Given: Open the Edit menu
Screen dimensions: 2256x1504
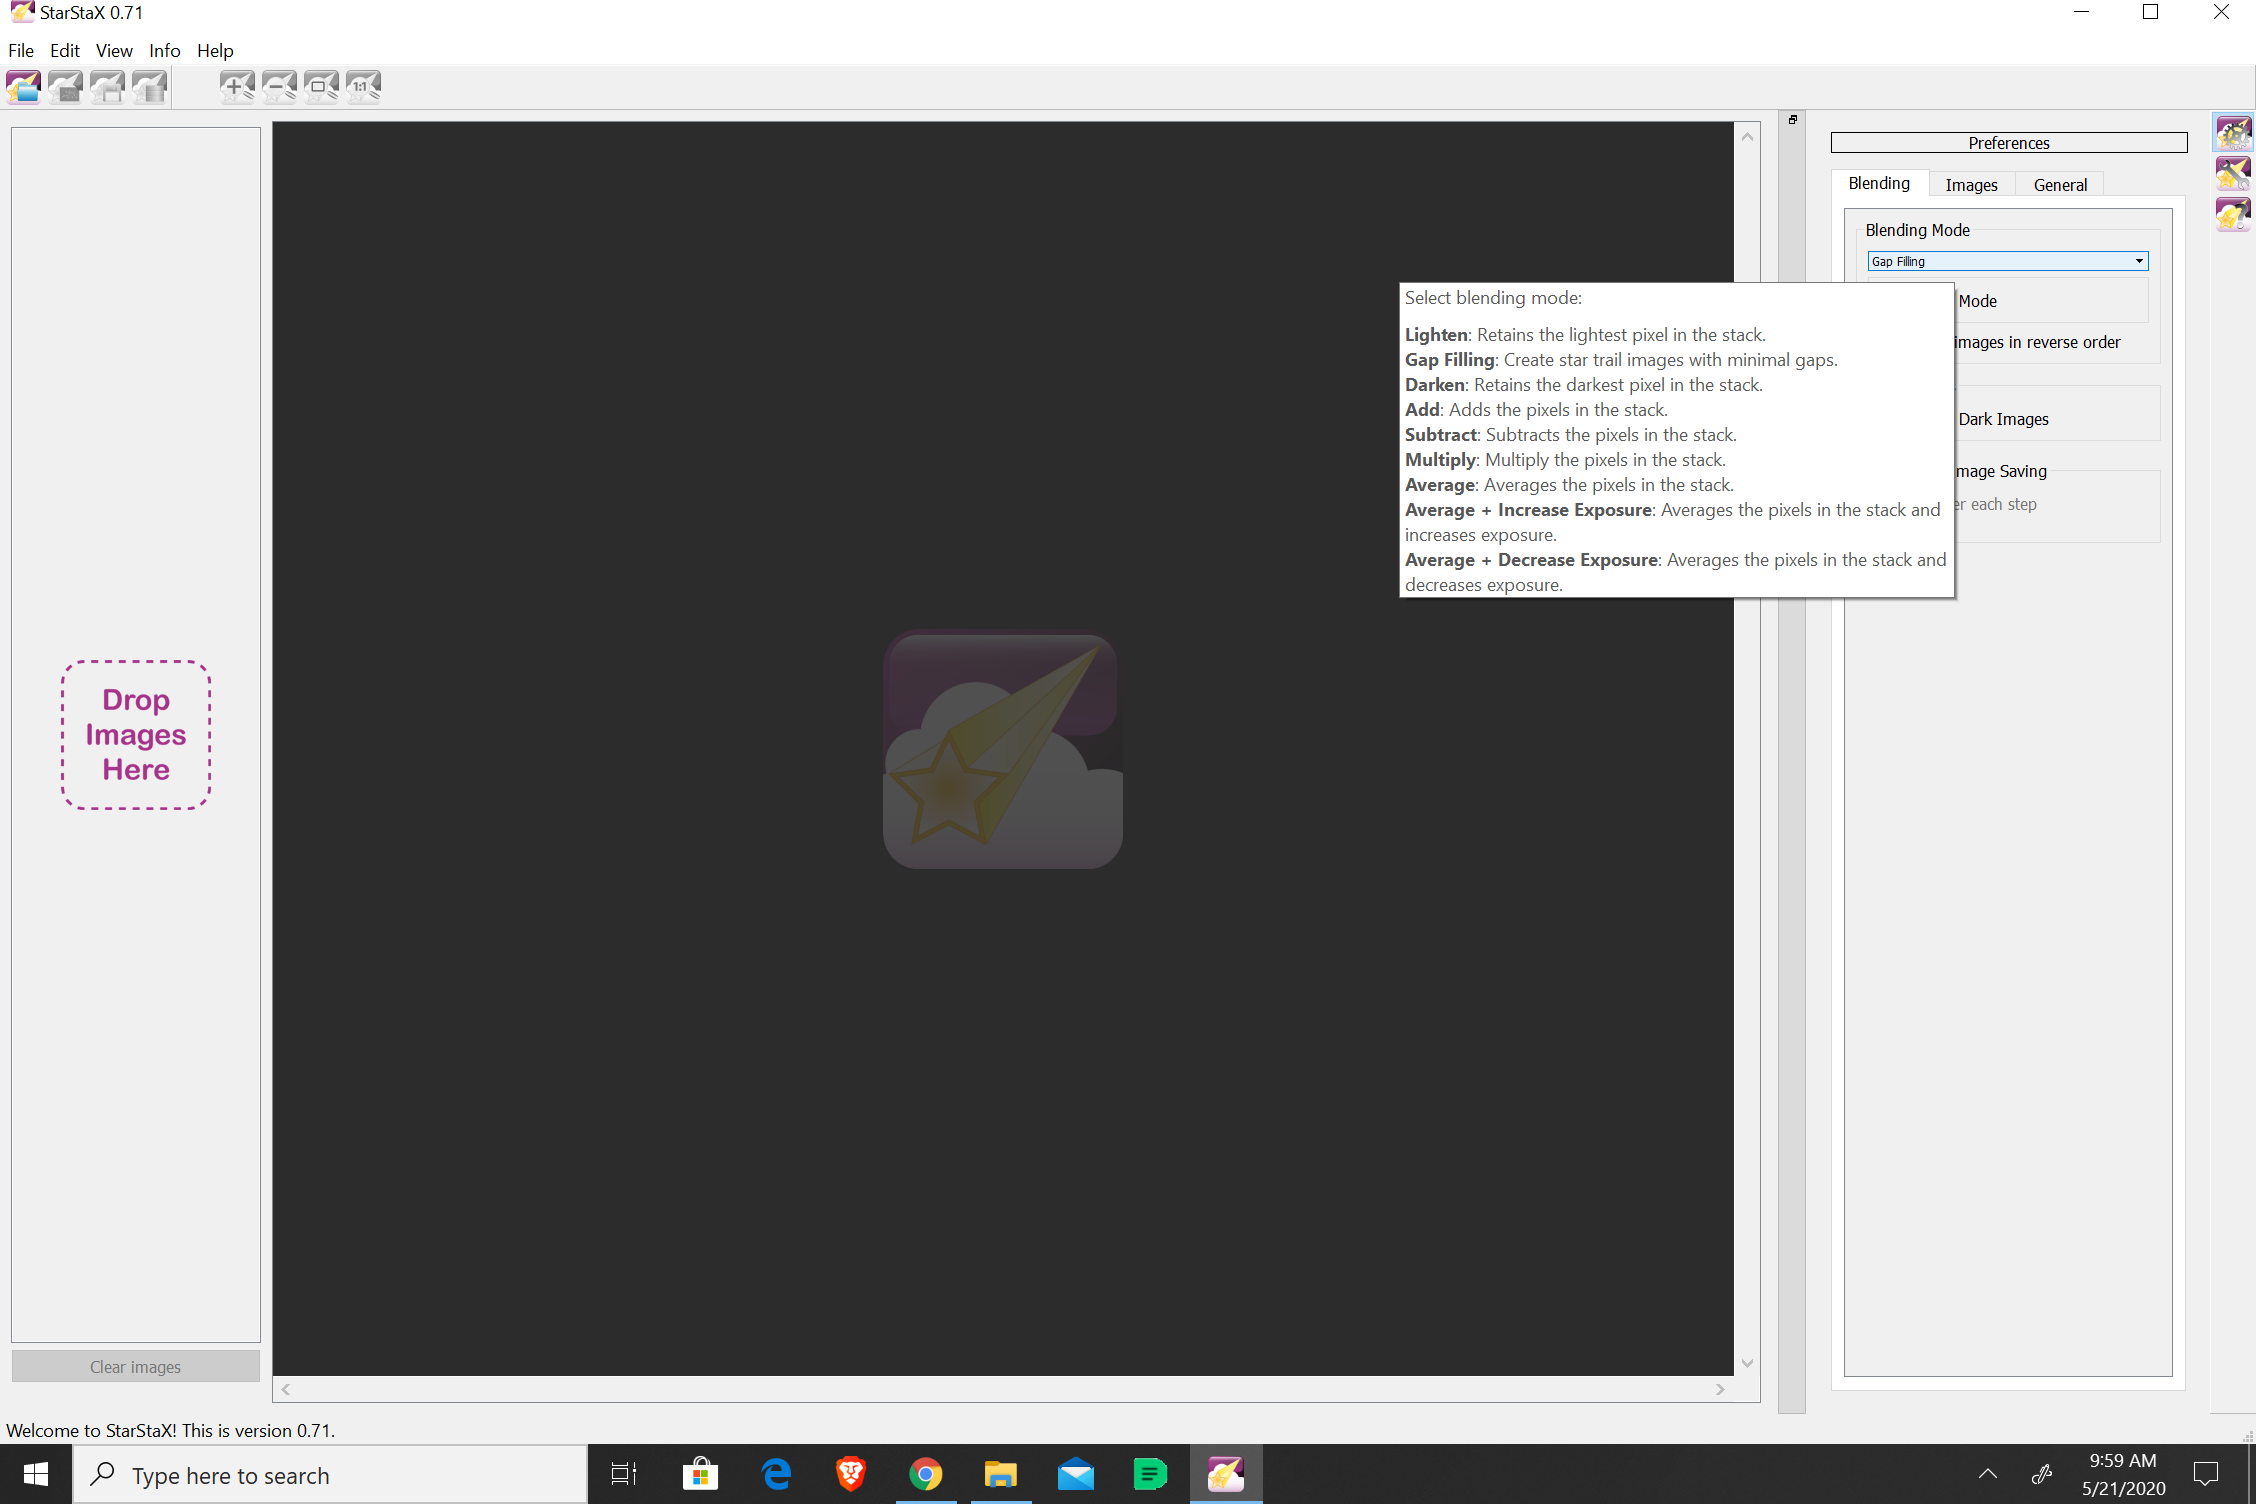Looking at the screenshot, I should pyautogui.click(x=65, y=50).
